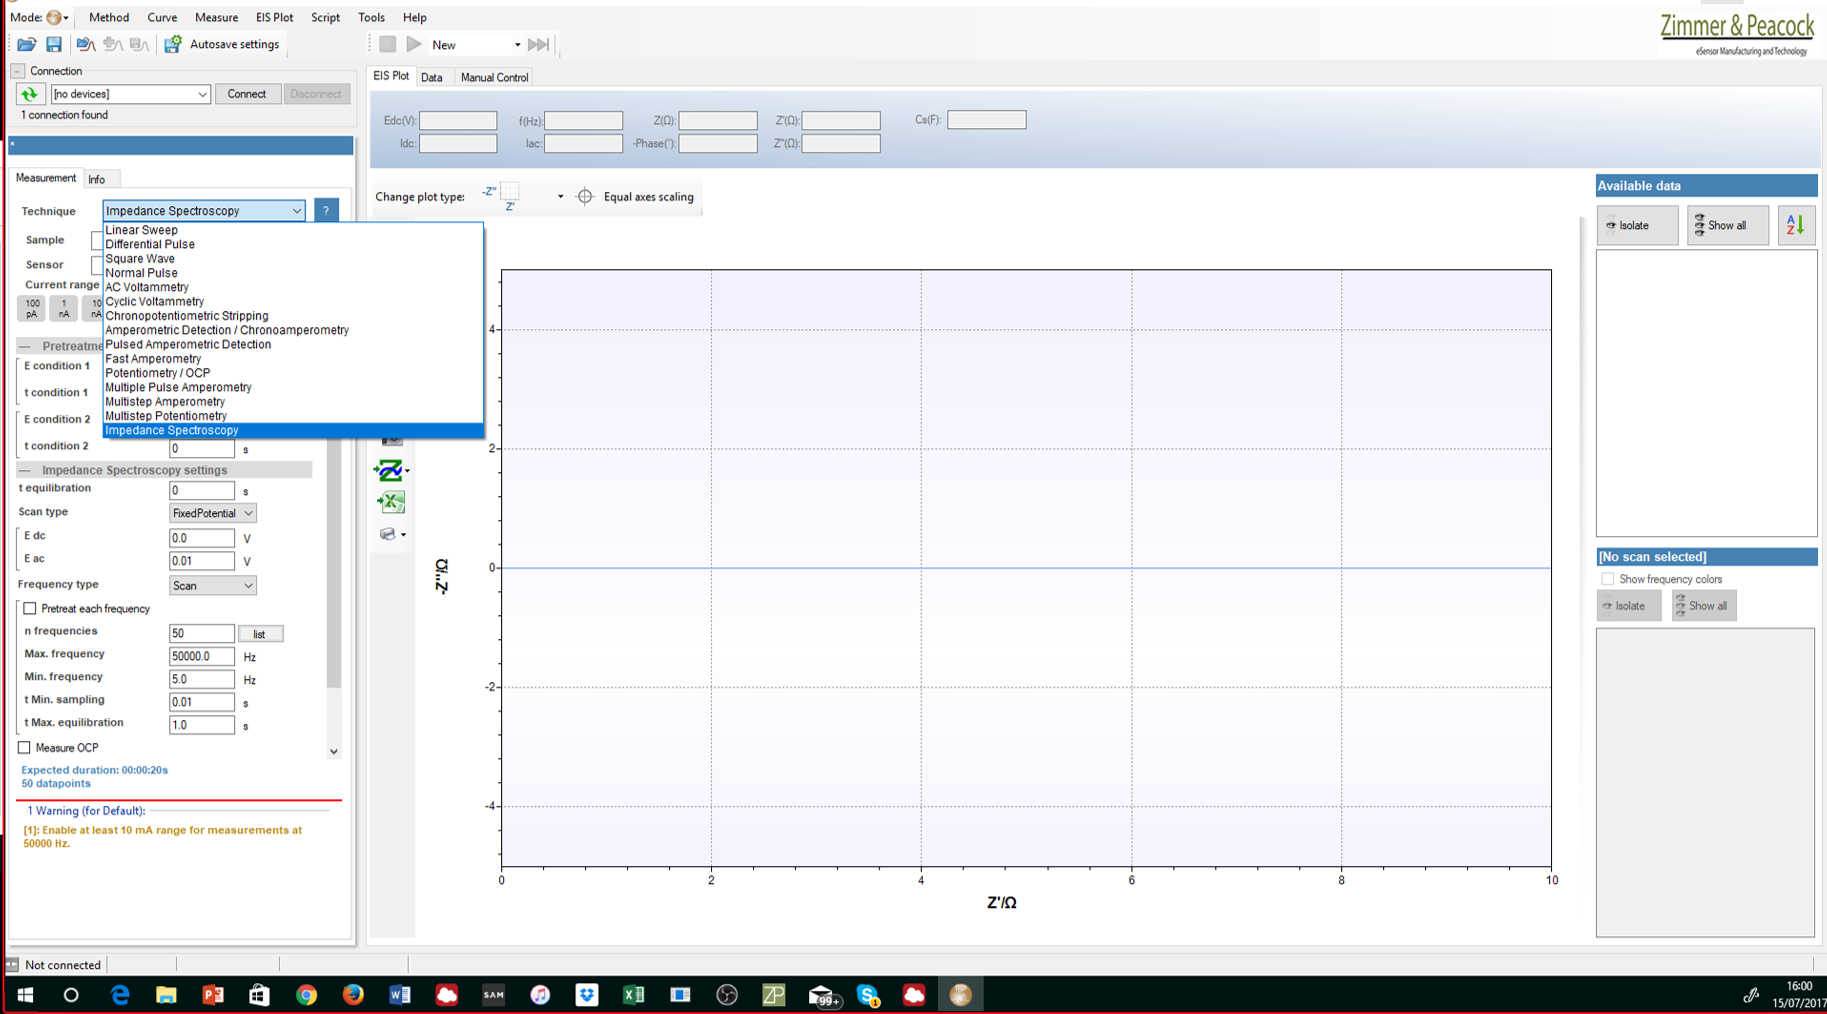Collapse Impedance Spectroscopy settings section
Viewport: 1827px width, 1014px height.
point(25,470)
